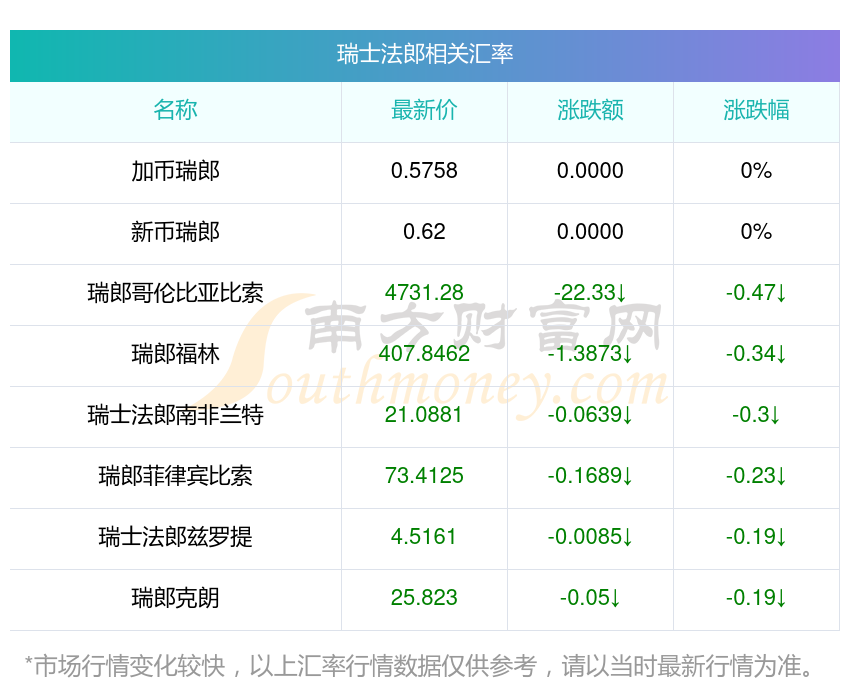This screenshot has height=697, width=850.
Task: Open the 加币瑞郎 currency pair
Action: [x=175, y=171]
